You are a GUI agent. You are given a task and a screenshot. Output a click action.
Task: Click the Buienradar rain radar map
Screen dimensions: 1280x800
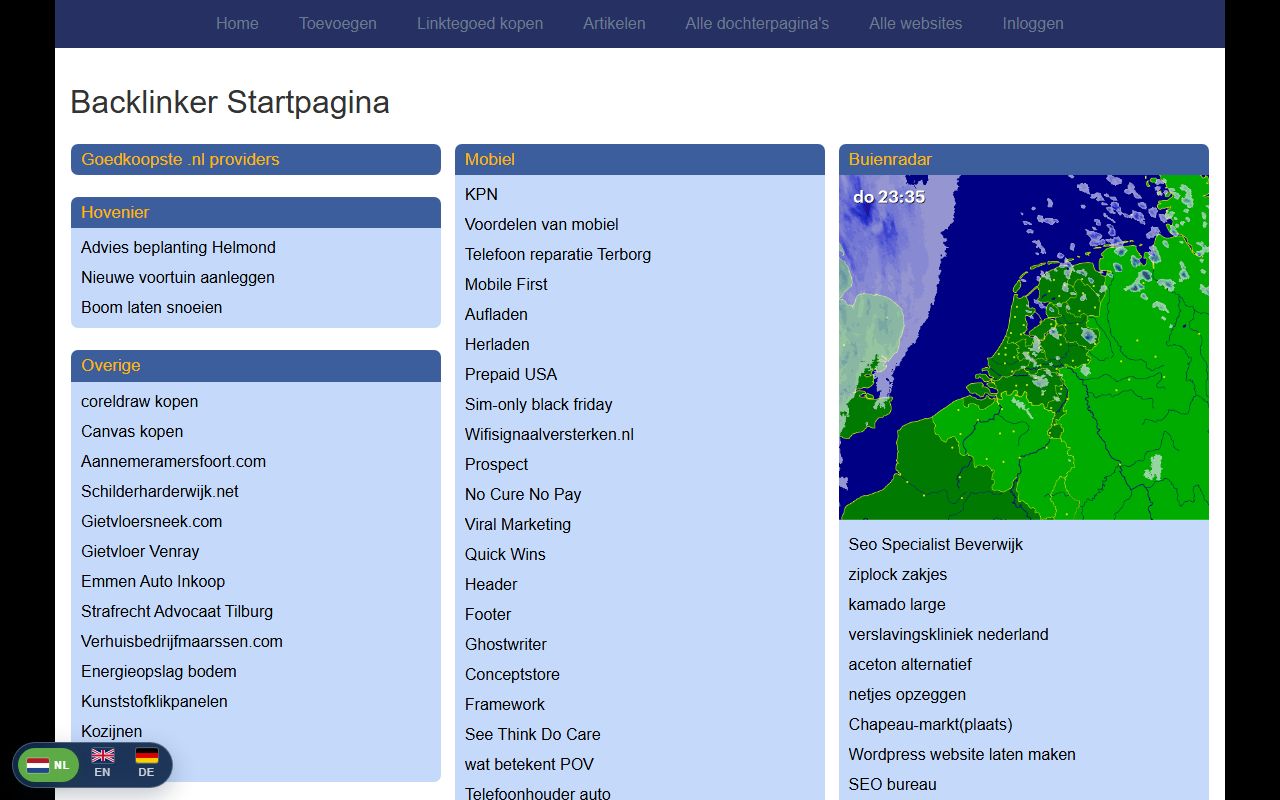(x=1024, y=347)
